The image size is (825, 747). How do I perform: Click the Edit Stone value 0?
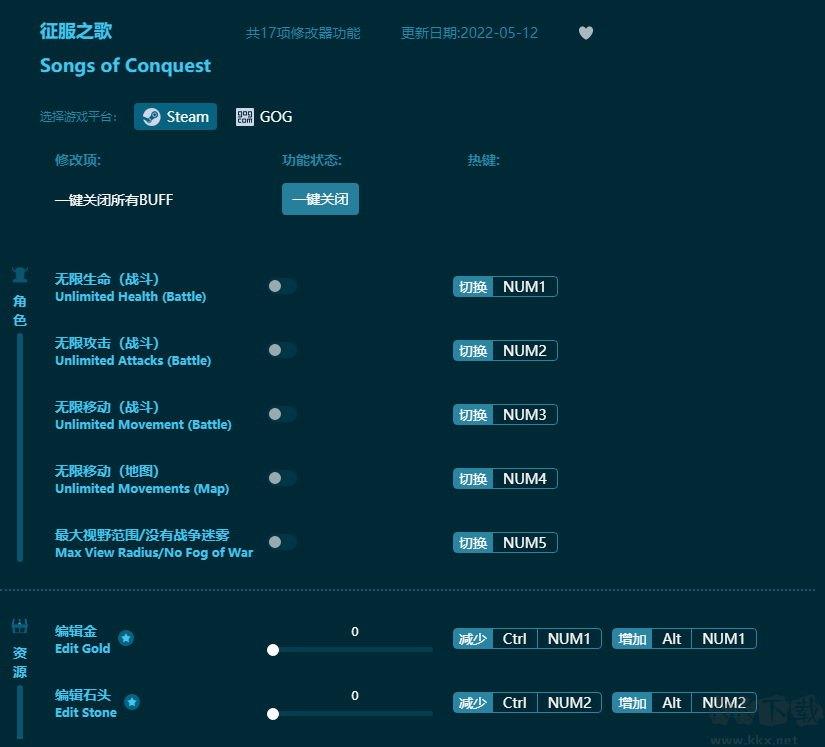tap(355, 695)
